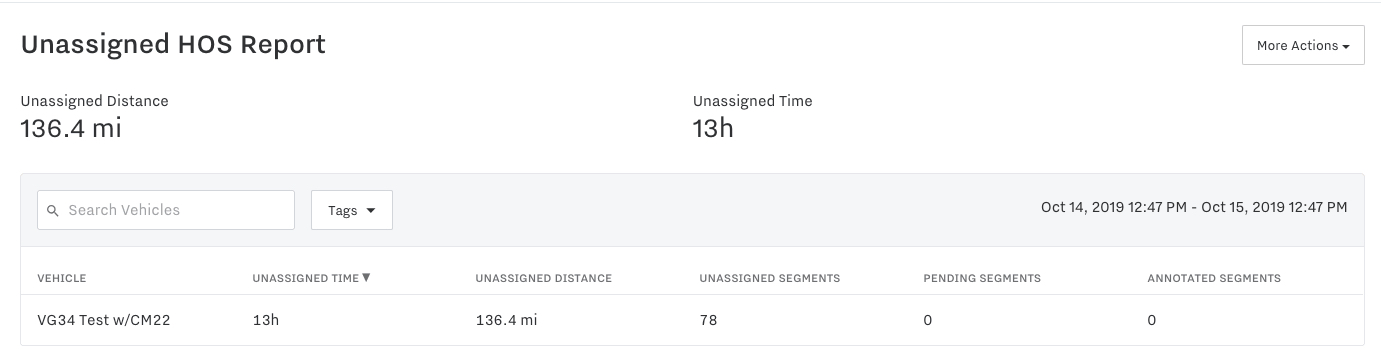The height and width of the screenshot is (360, 1381).
Task: Click the search magnifier icon
Action: click(53, 211)
